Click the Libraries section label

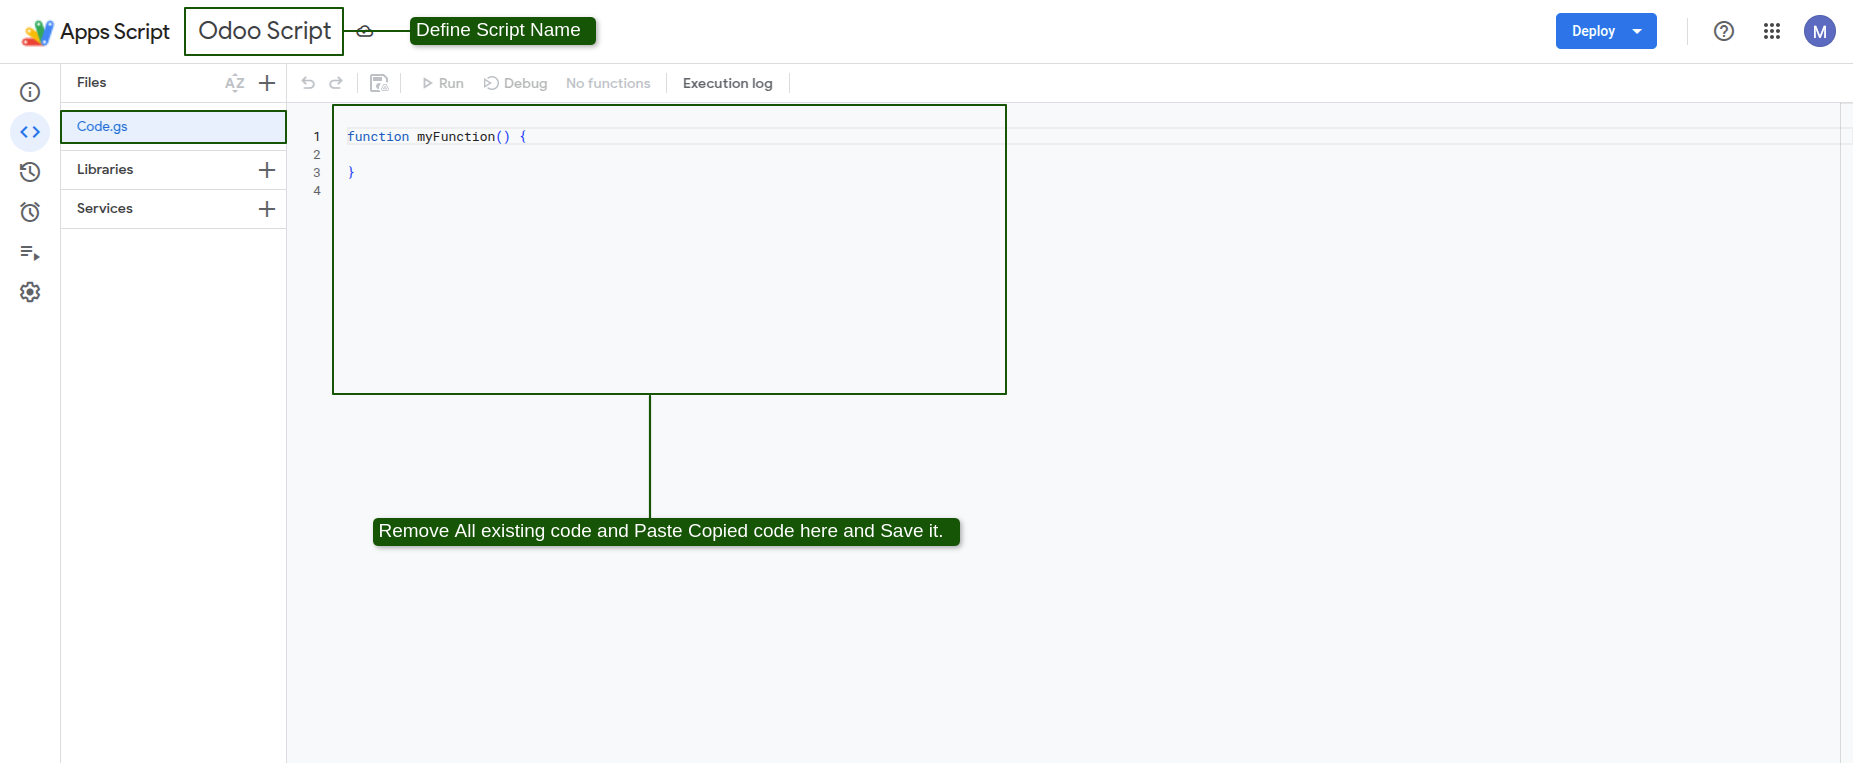[105, 170]
